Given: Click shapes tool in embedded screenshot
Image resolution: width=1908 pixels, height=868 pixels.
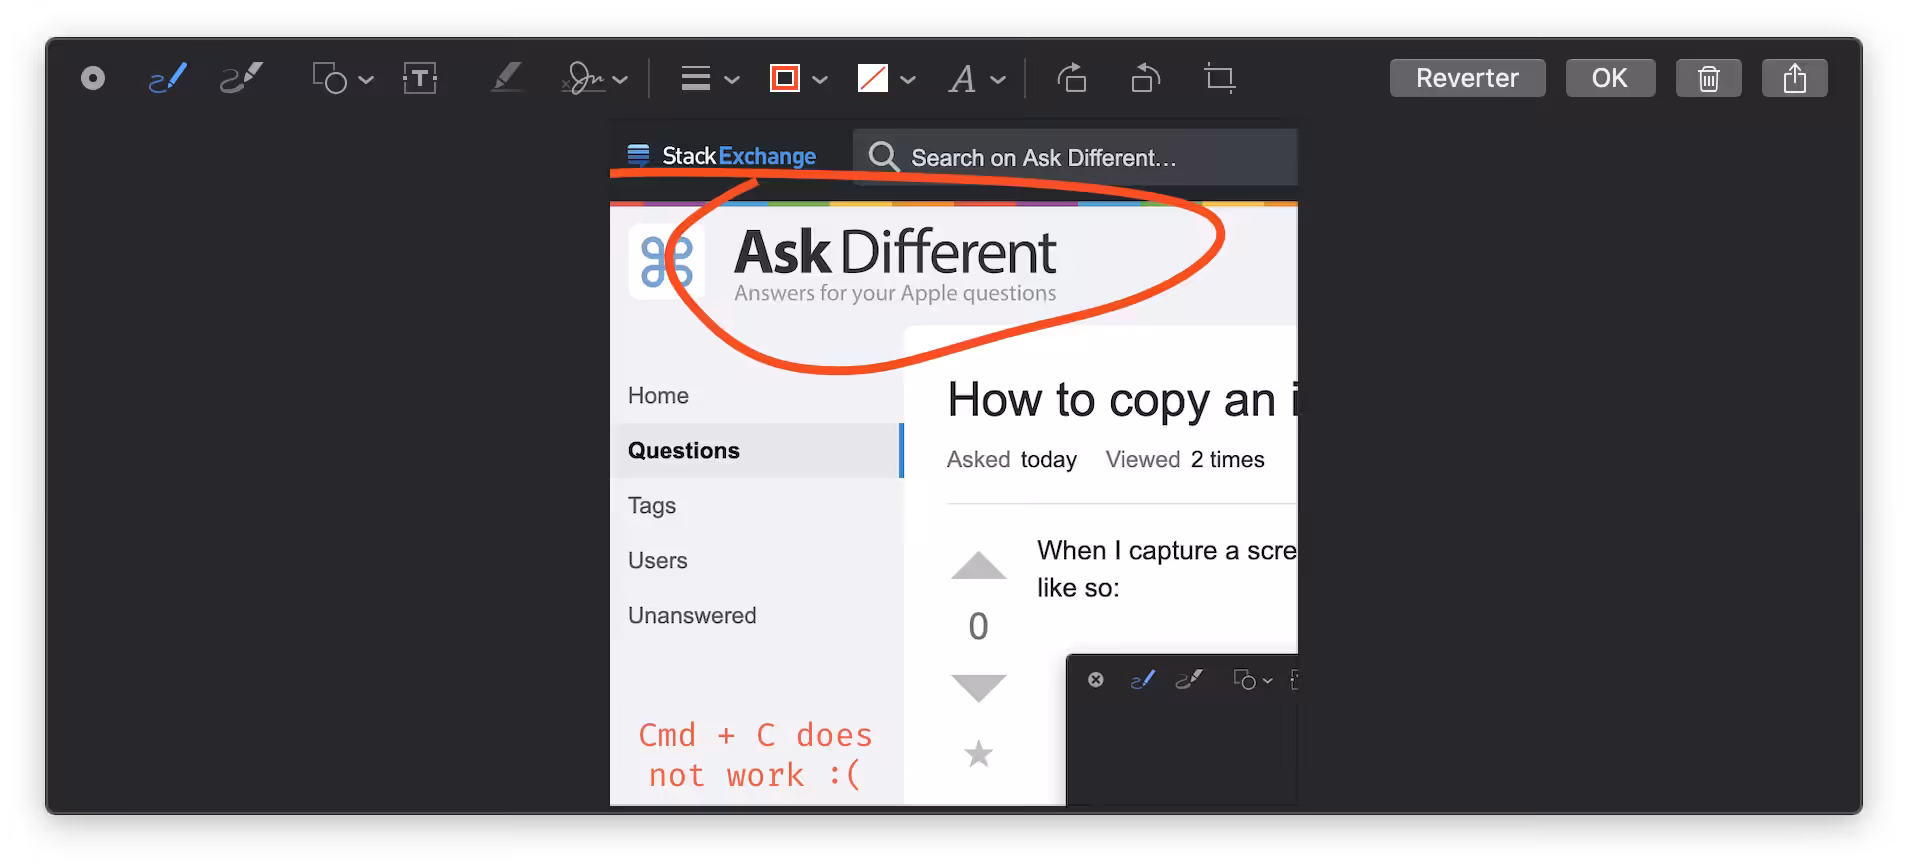Looking at the screenshot, I should pyautogui.click(x=1245, y=680).
